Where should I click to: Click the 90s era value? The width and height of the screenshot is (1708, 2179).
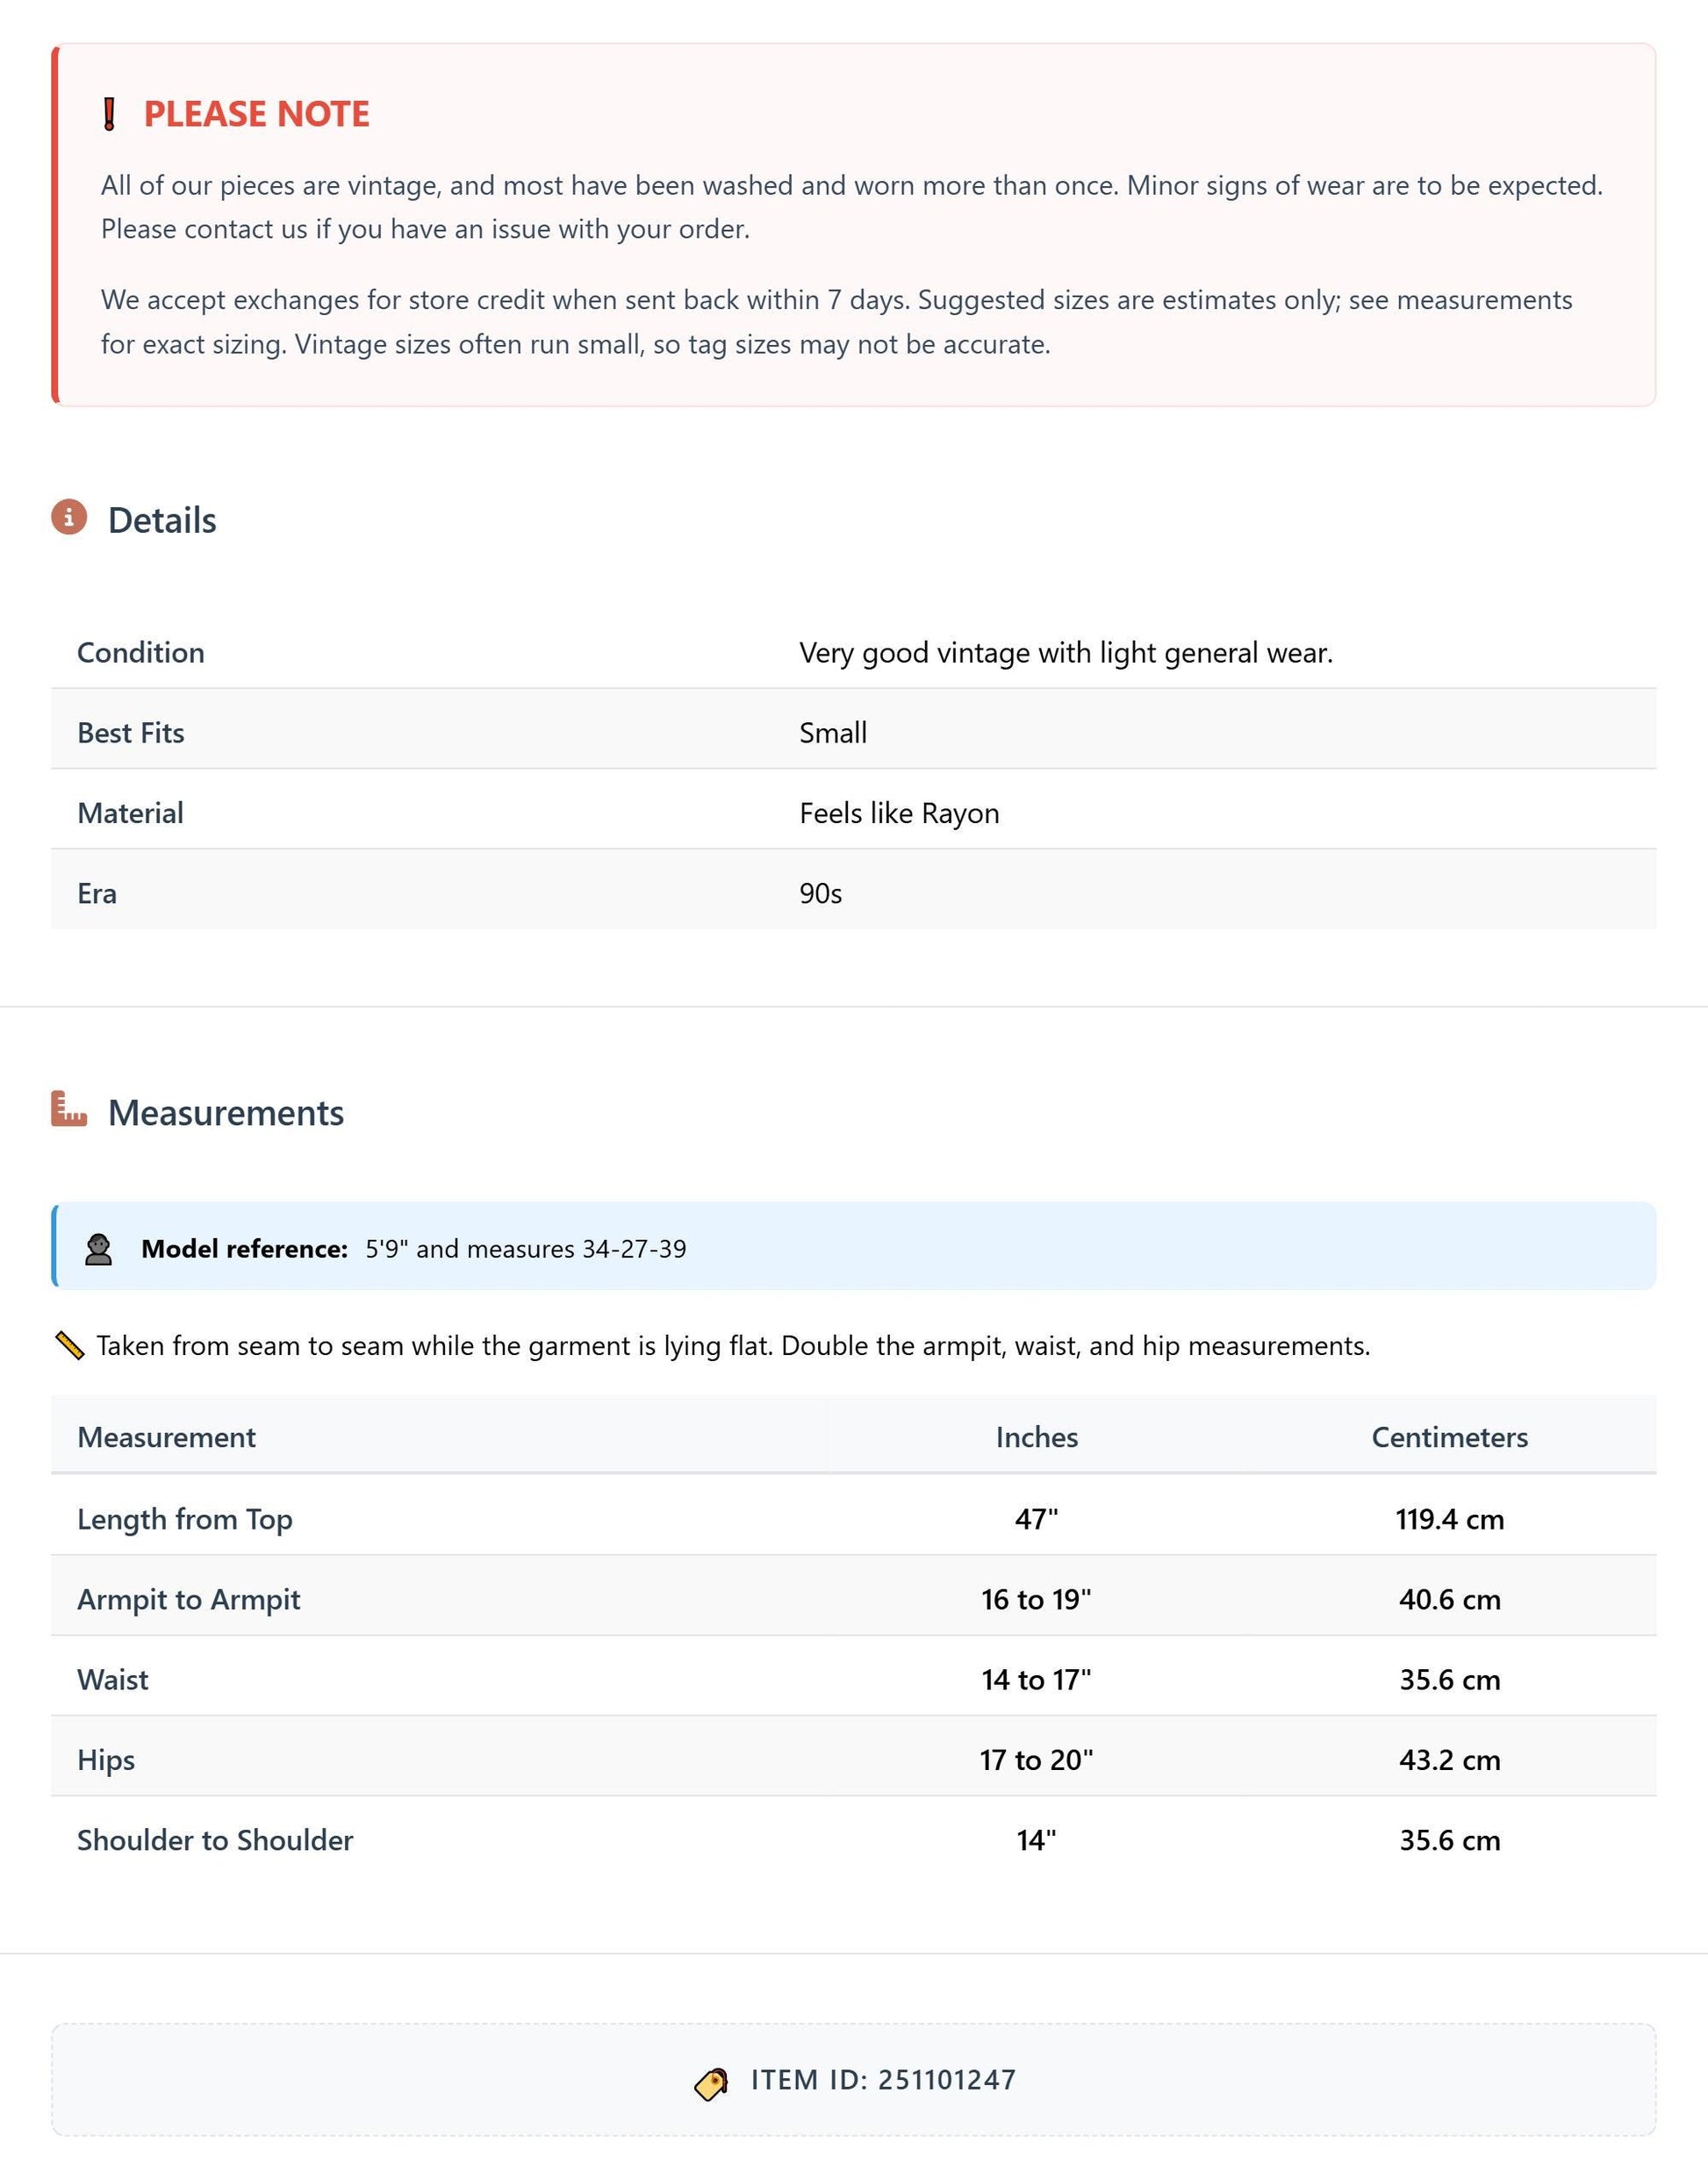[820, 893]
